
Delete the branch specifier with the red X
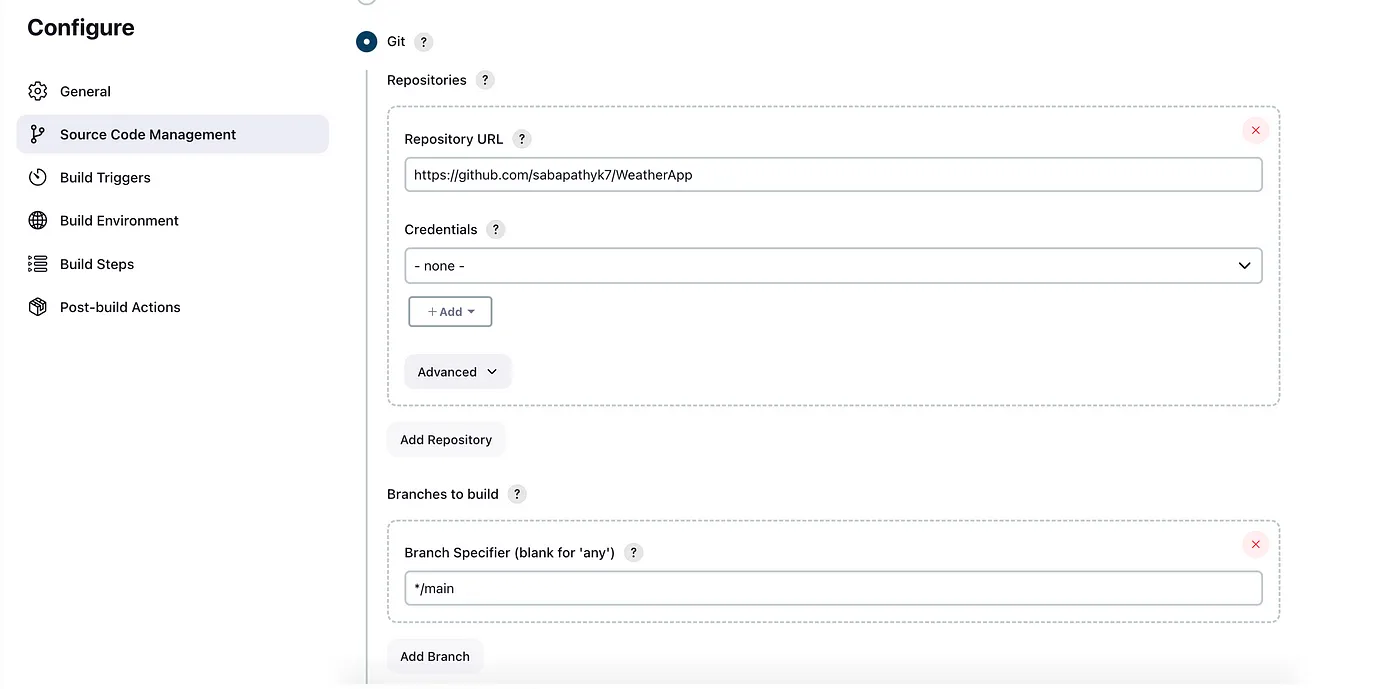[x=1255, y=544]
